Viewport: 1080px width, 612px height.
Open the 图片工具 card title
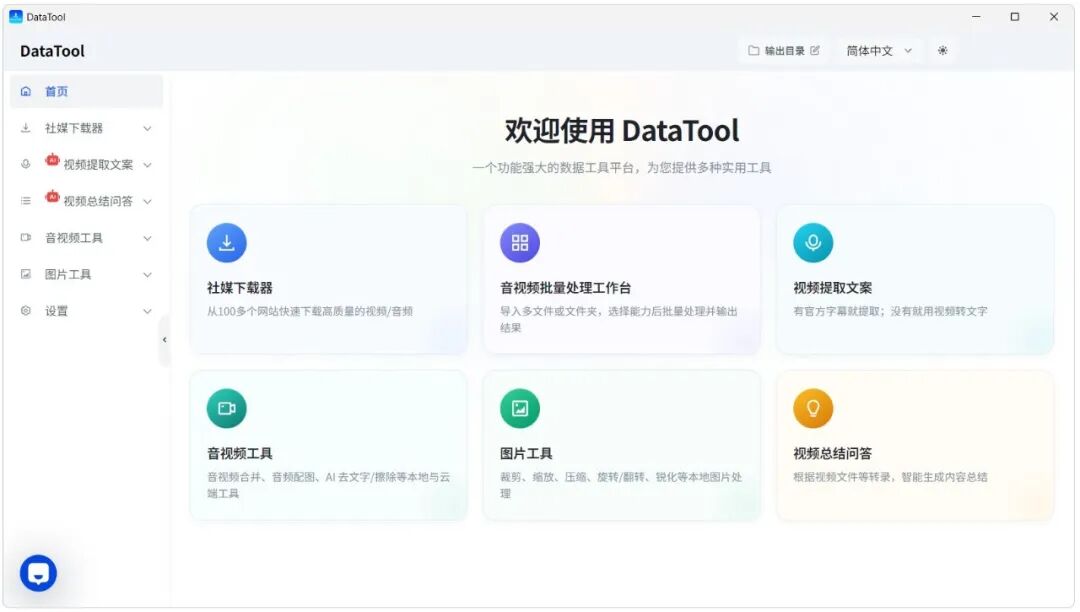tap(526, 454)
